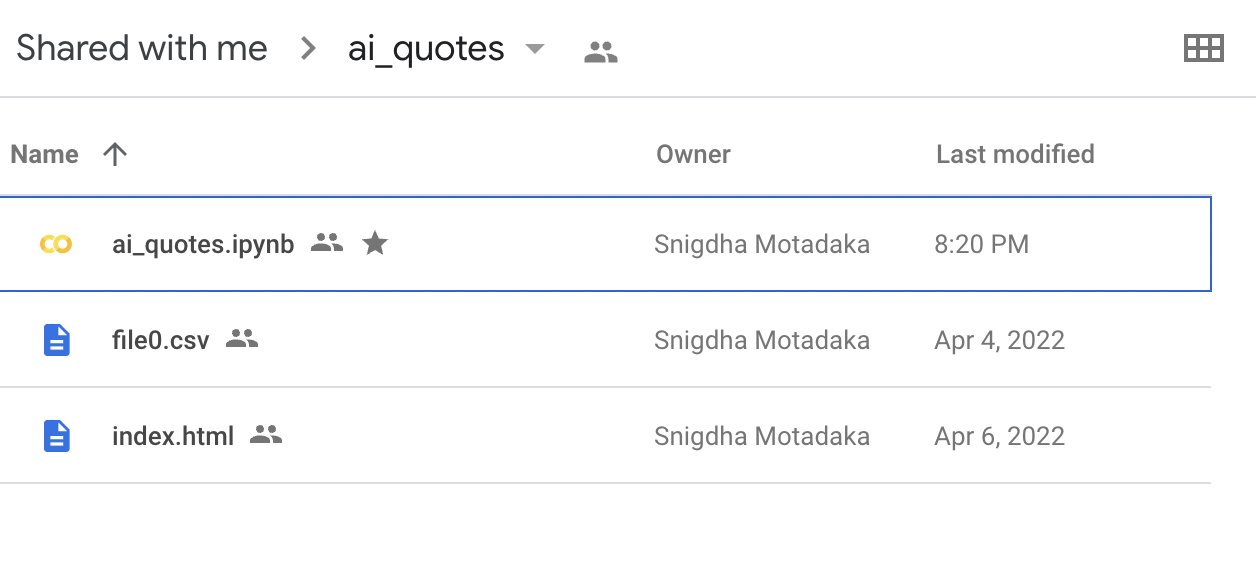
Task: Click the Owner column header
Action: (x=693, y=153)
